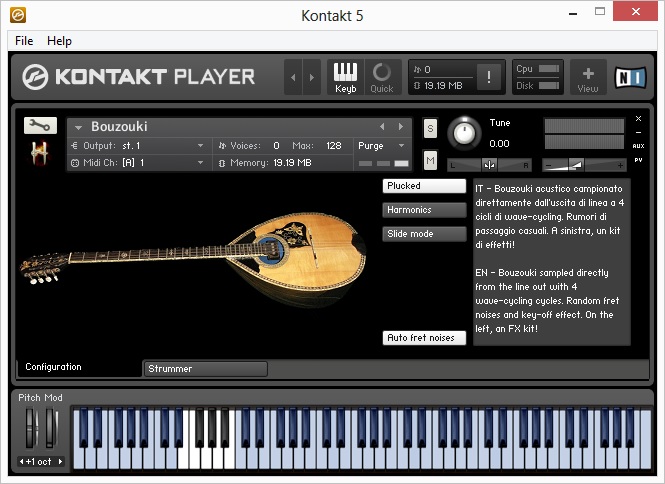Switch to previous preset beside Bouzouki name
The image size is (665, 484).
click(382, 126)
